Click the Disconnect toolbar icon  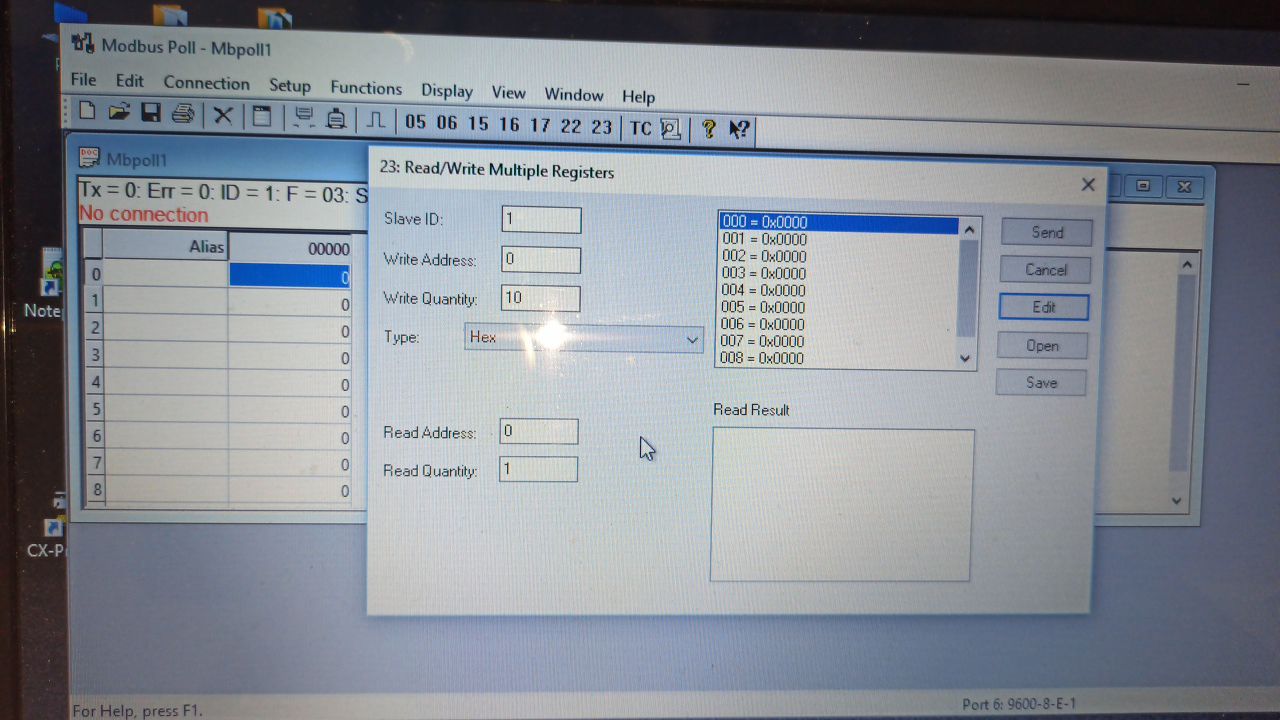point(337,119)
